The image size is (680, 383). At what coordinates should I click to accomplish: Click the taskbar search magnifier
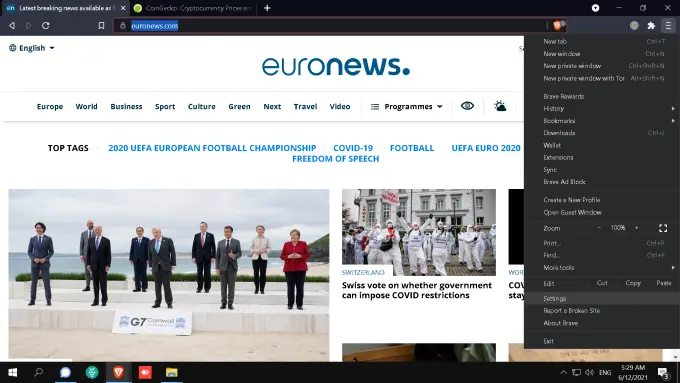point(39,372)
